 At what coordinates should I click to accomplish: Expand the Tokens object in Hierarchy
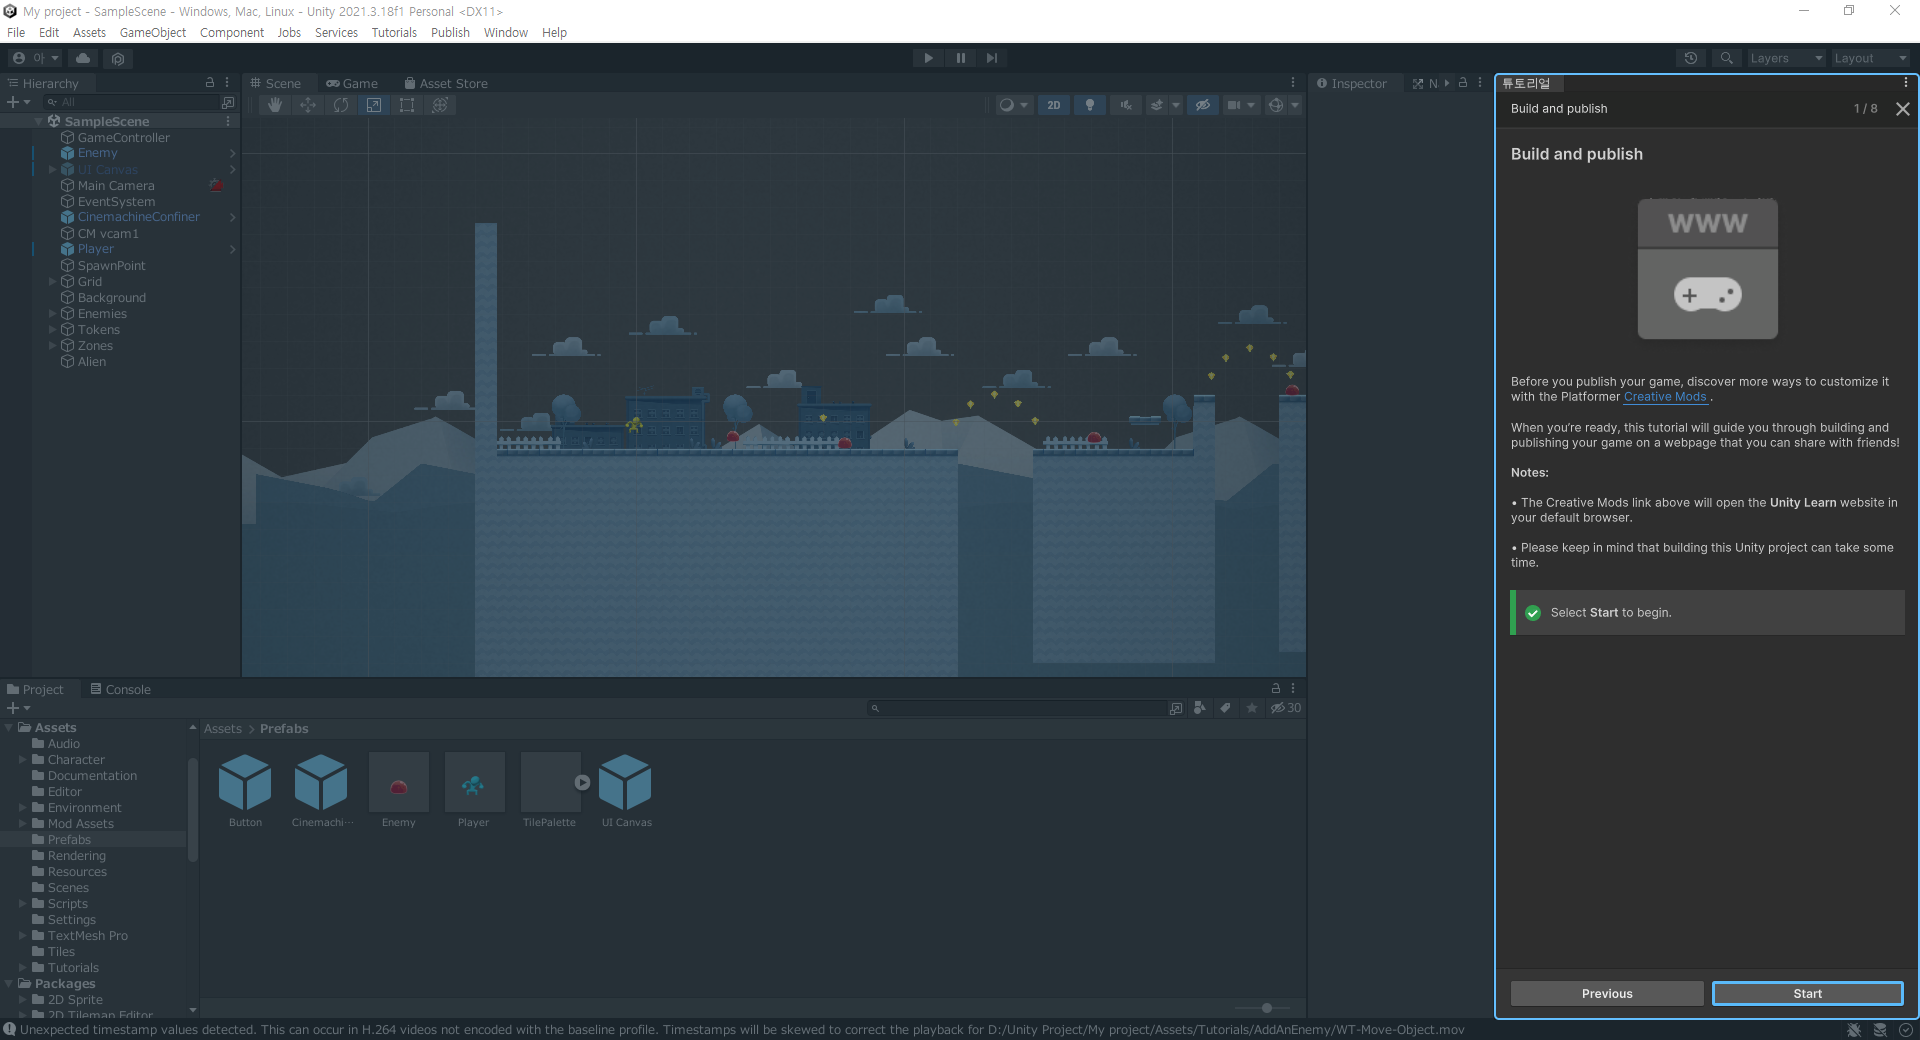[53, 330]
